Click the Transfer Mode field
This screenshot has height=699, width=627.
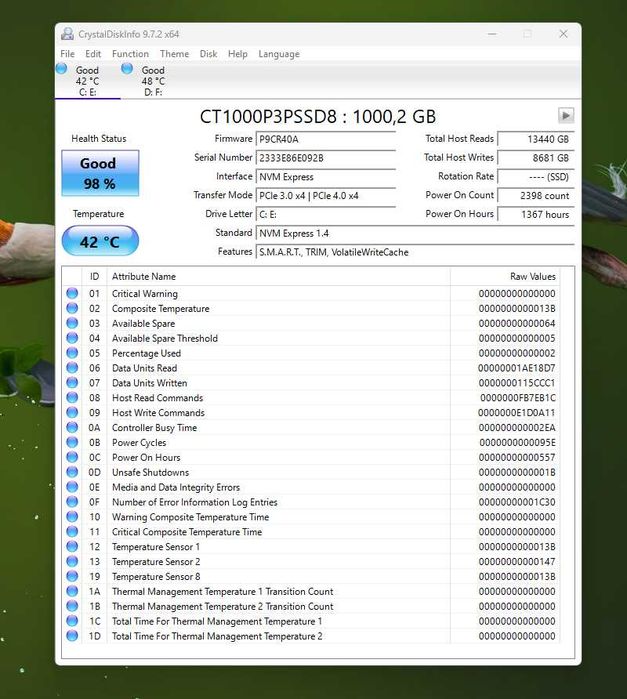(x=326, y=195)
